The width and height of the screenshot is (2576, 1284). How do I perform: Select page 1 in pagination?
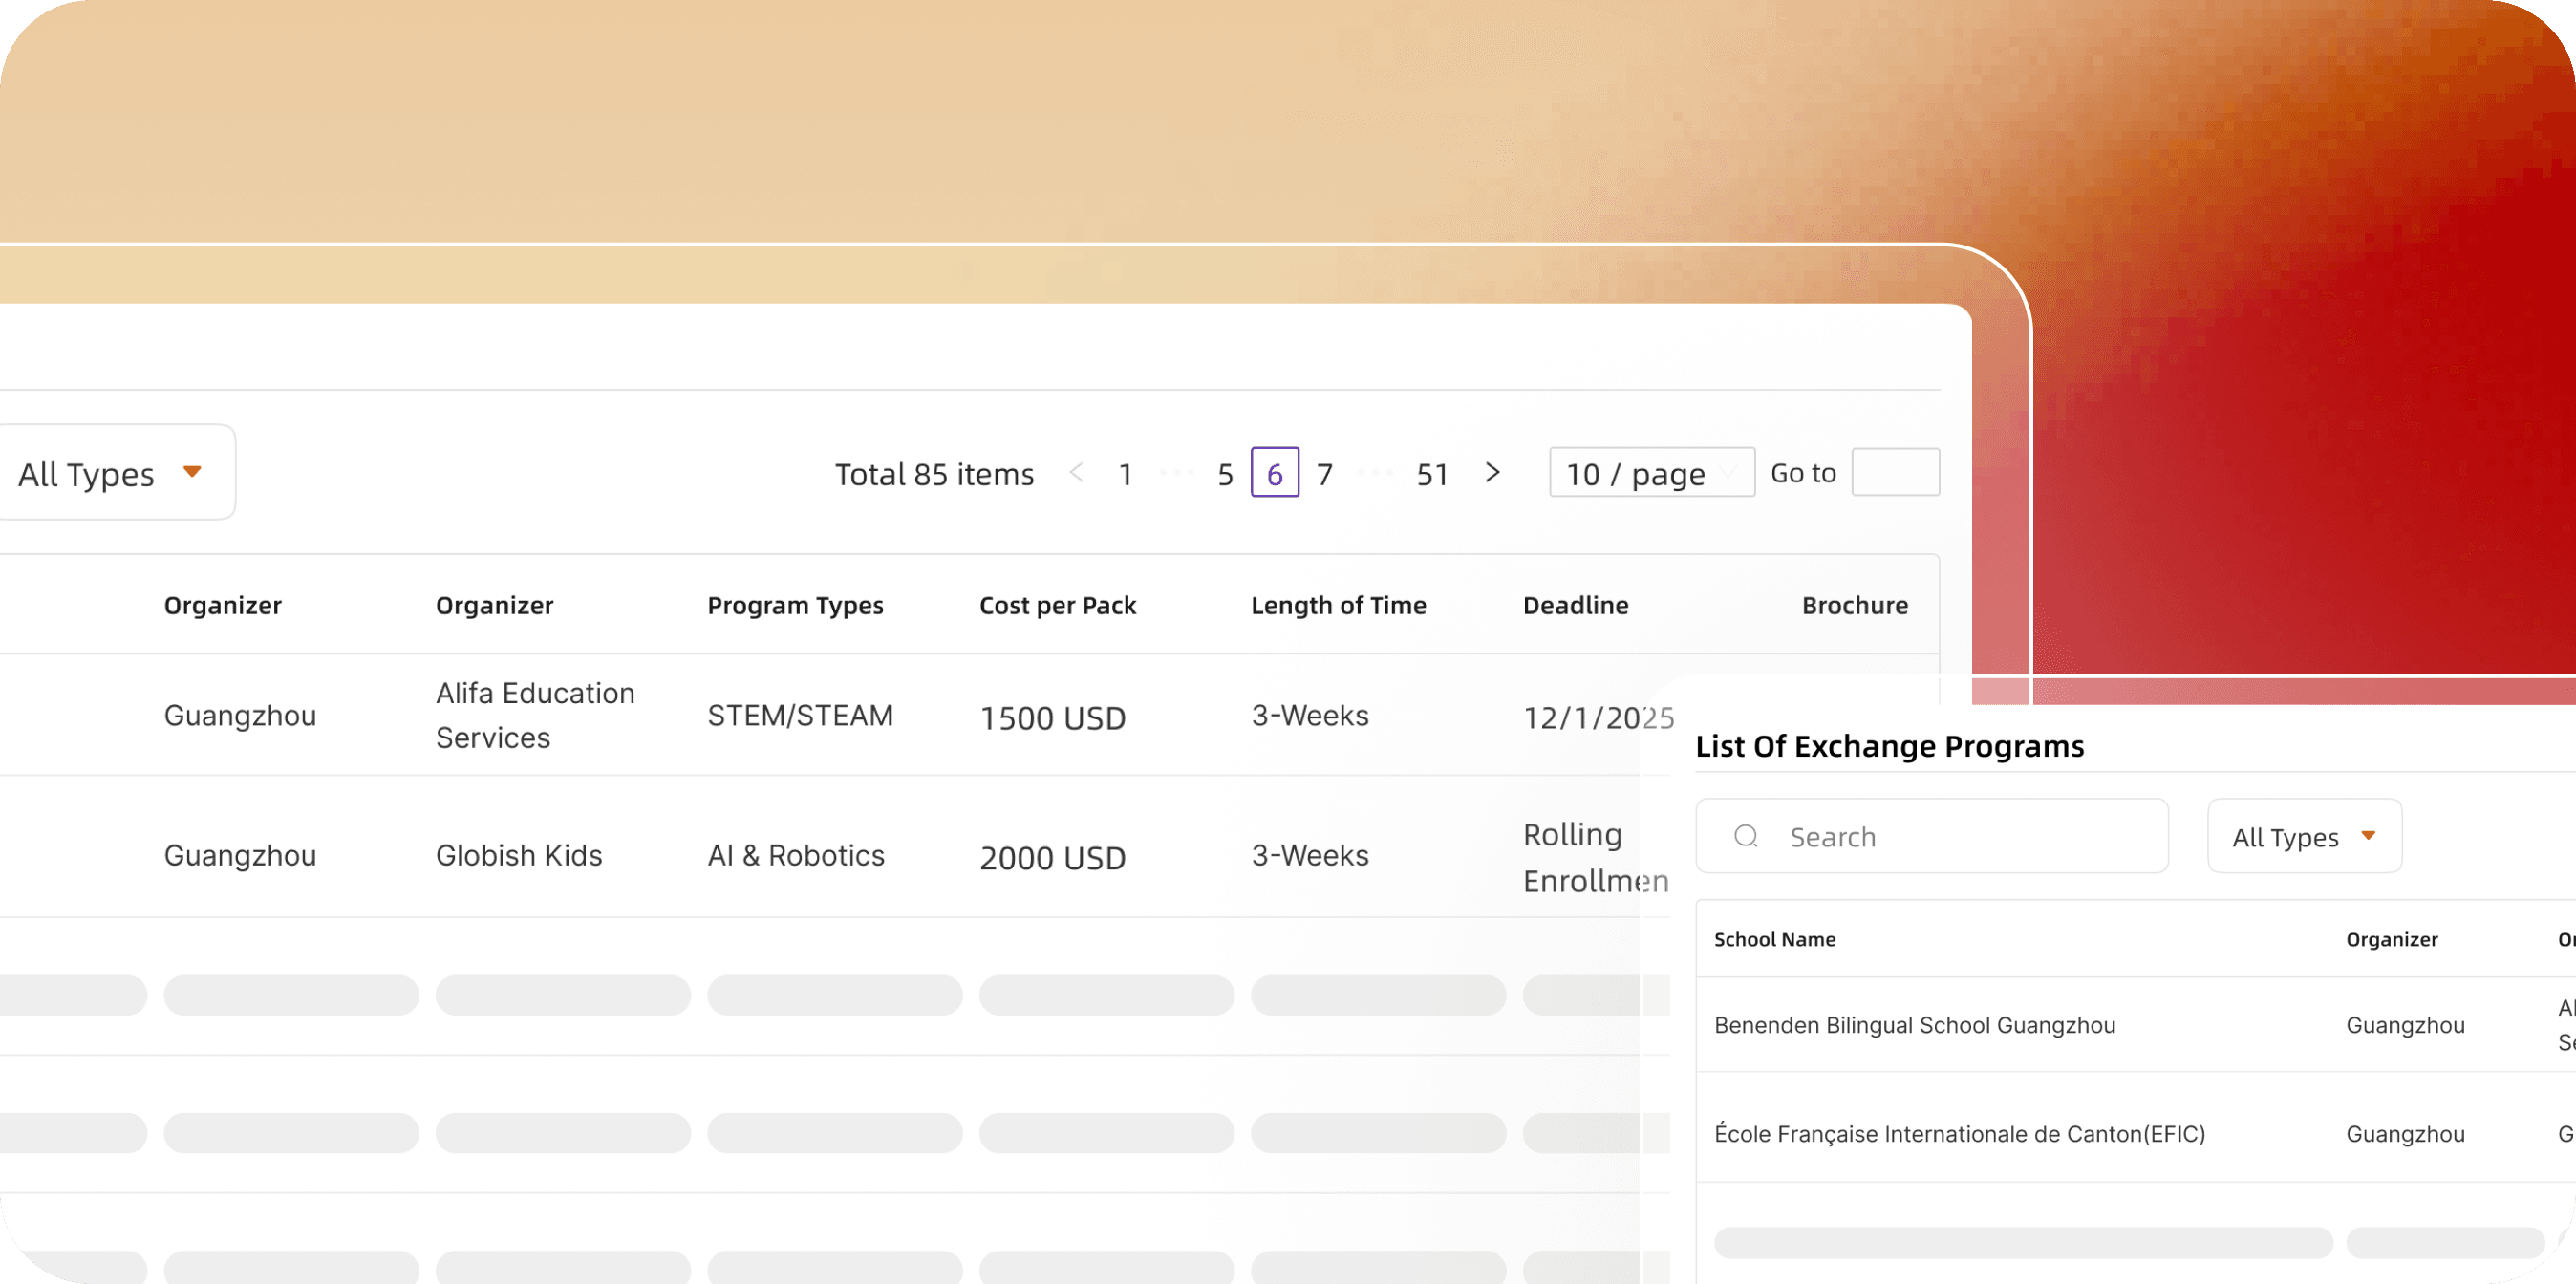(1125, 474)
